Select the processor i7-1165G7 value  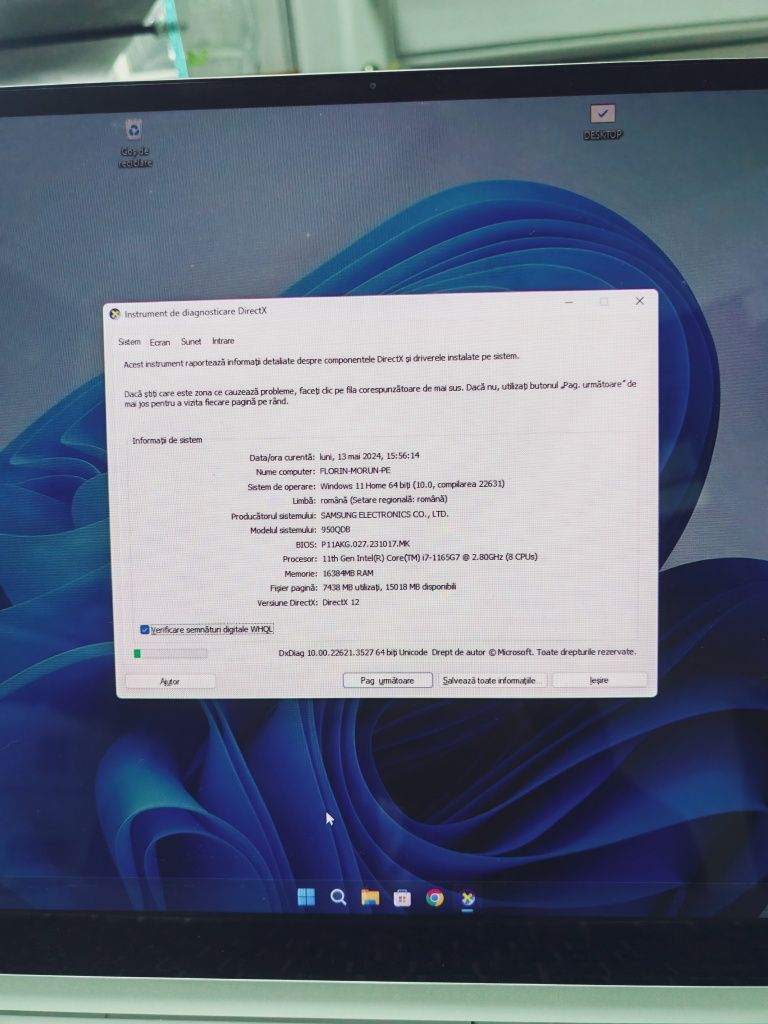(x=430, y=558)
